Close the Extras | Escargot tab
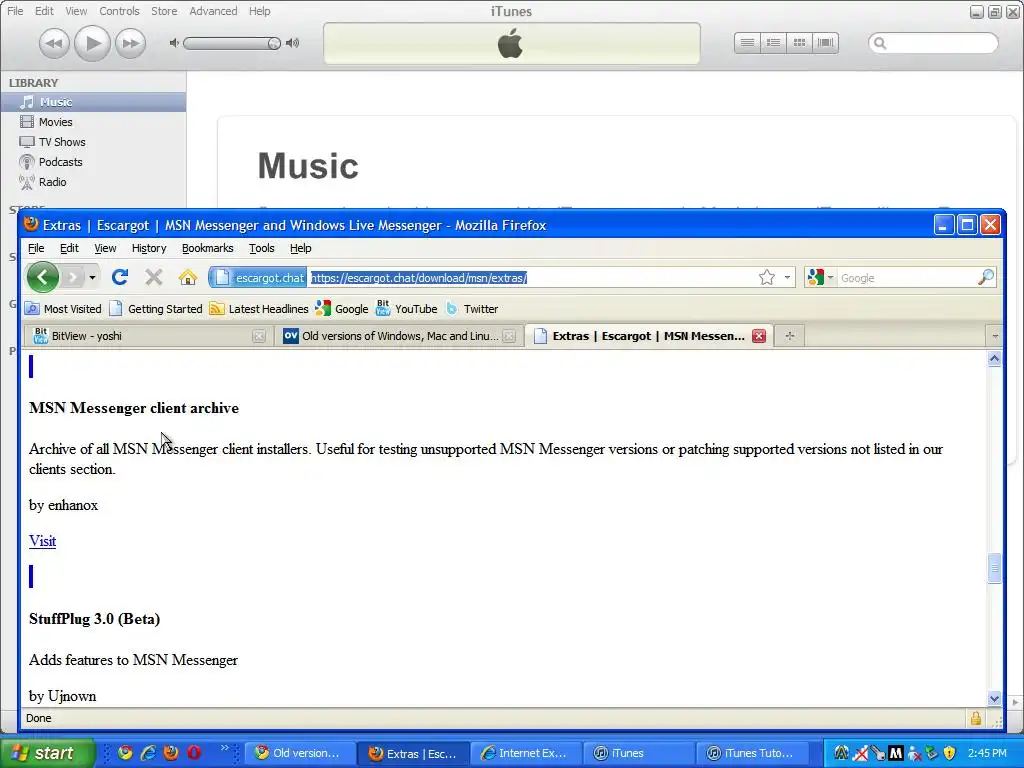1024x768 pixels. pos(759,336)
